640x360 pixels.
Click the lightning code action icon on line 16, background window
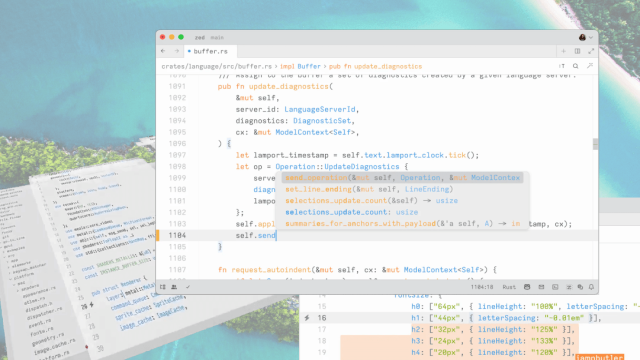[x=307, y=318]
